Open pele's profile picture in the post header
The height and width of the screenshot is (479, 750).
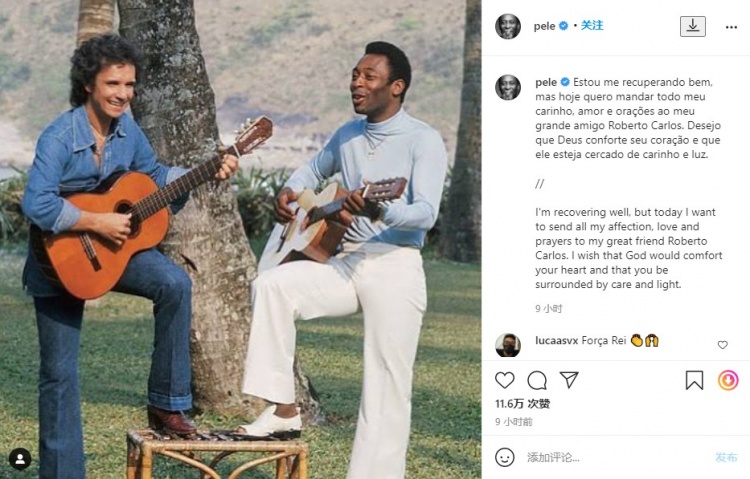point(508,26)
